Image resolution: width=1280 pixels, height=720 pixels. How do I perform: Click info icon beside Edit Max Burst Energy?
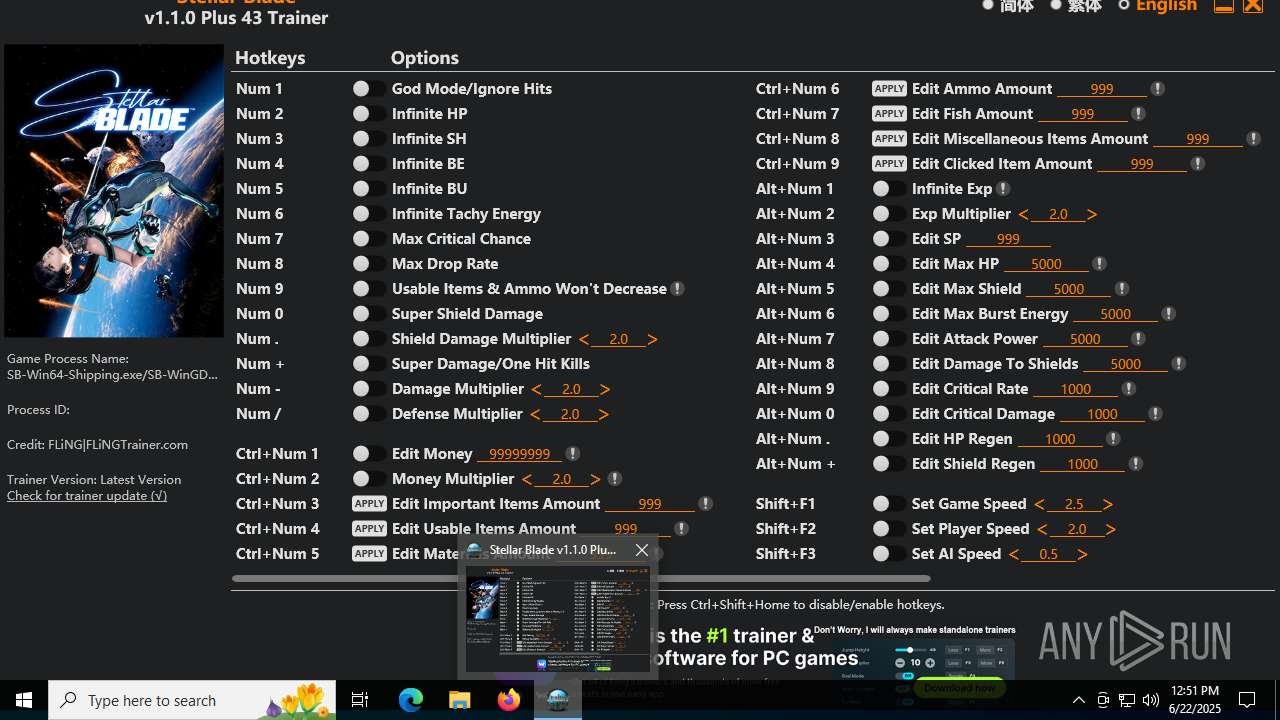(x=1168, y=314)
